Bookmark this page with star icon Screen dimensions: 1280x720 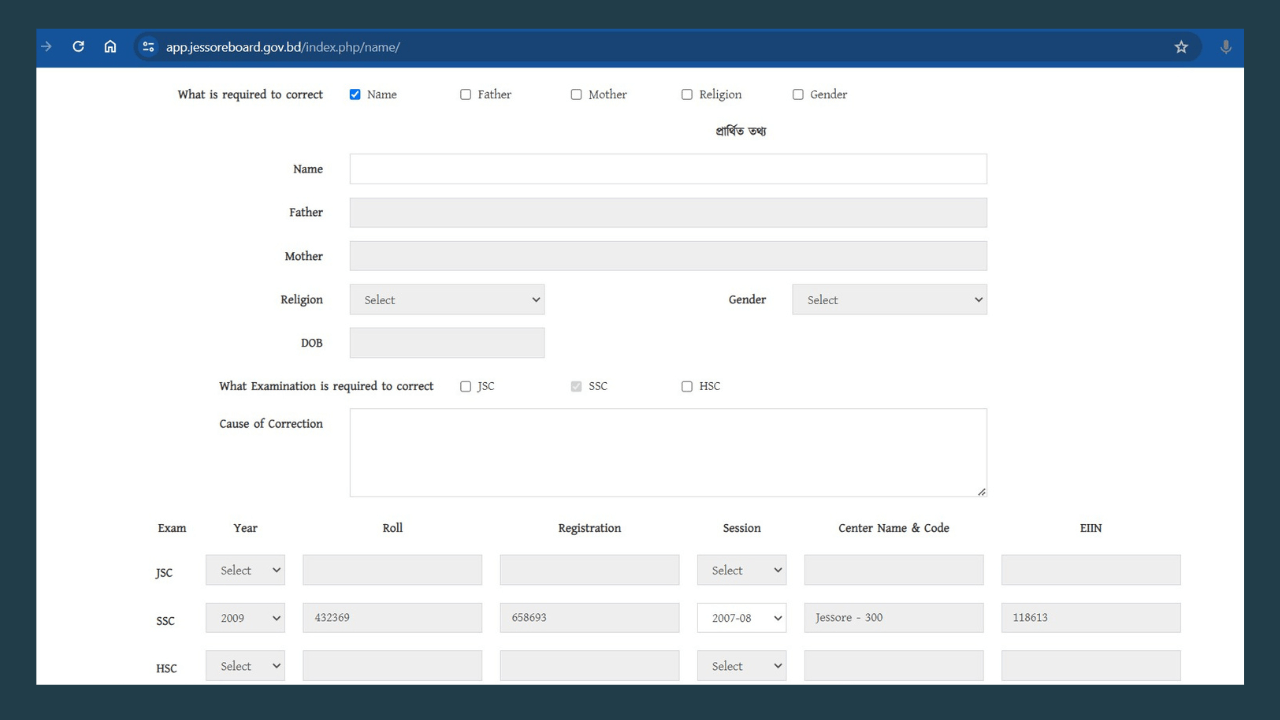pyautogui.click(x=1181, y=47)
